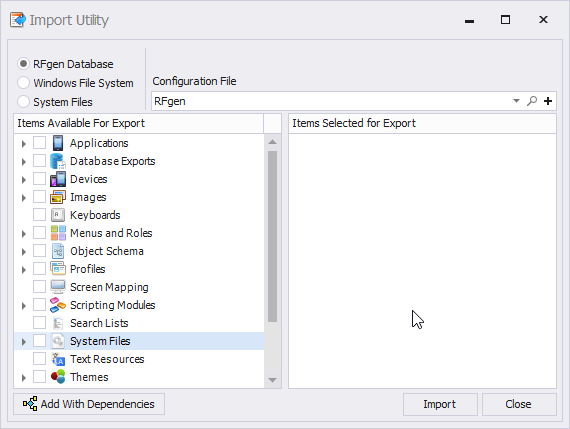Click the Scripting Modules icon

pos(58,305)
